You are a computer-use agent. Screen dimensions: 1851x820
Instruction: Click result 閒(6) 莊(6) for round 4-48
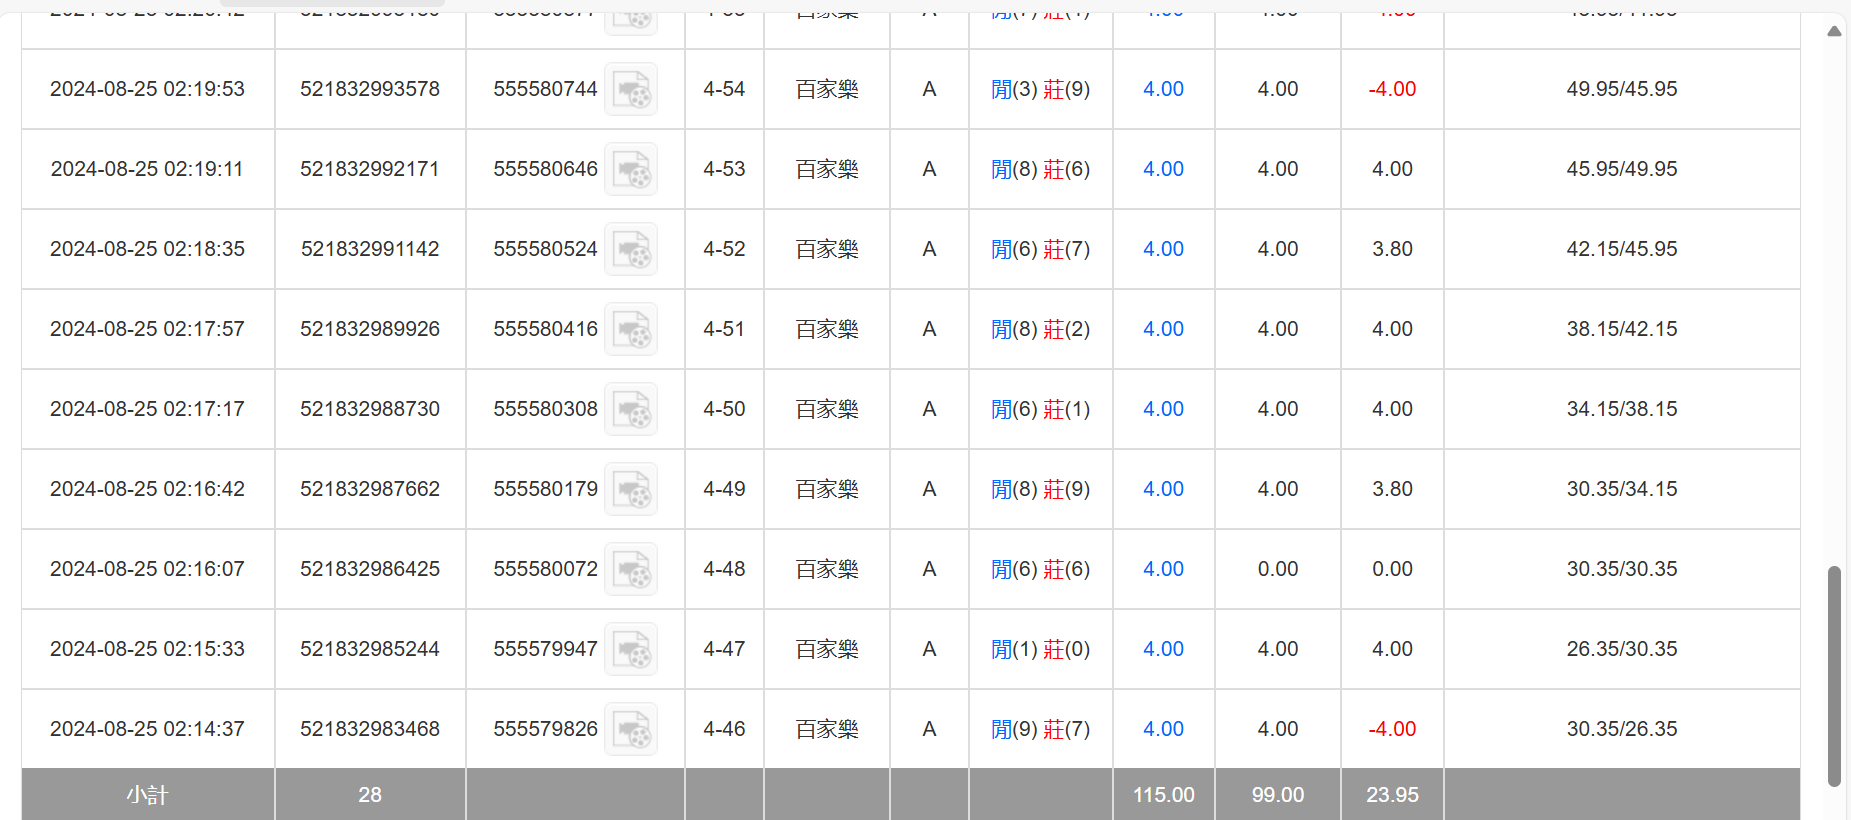(1040, 569)
